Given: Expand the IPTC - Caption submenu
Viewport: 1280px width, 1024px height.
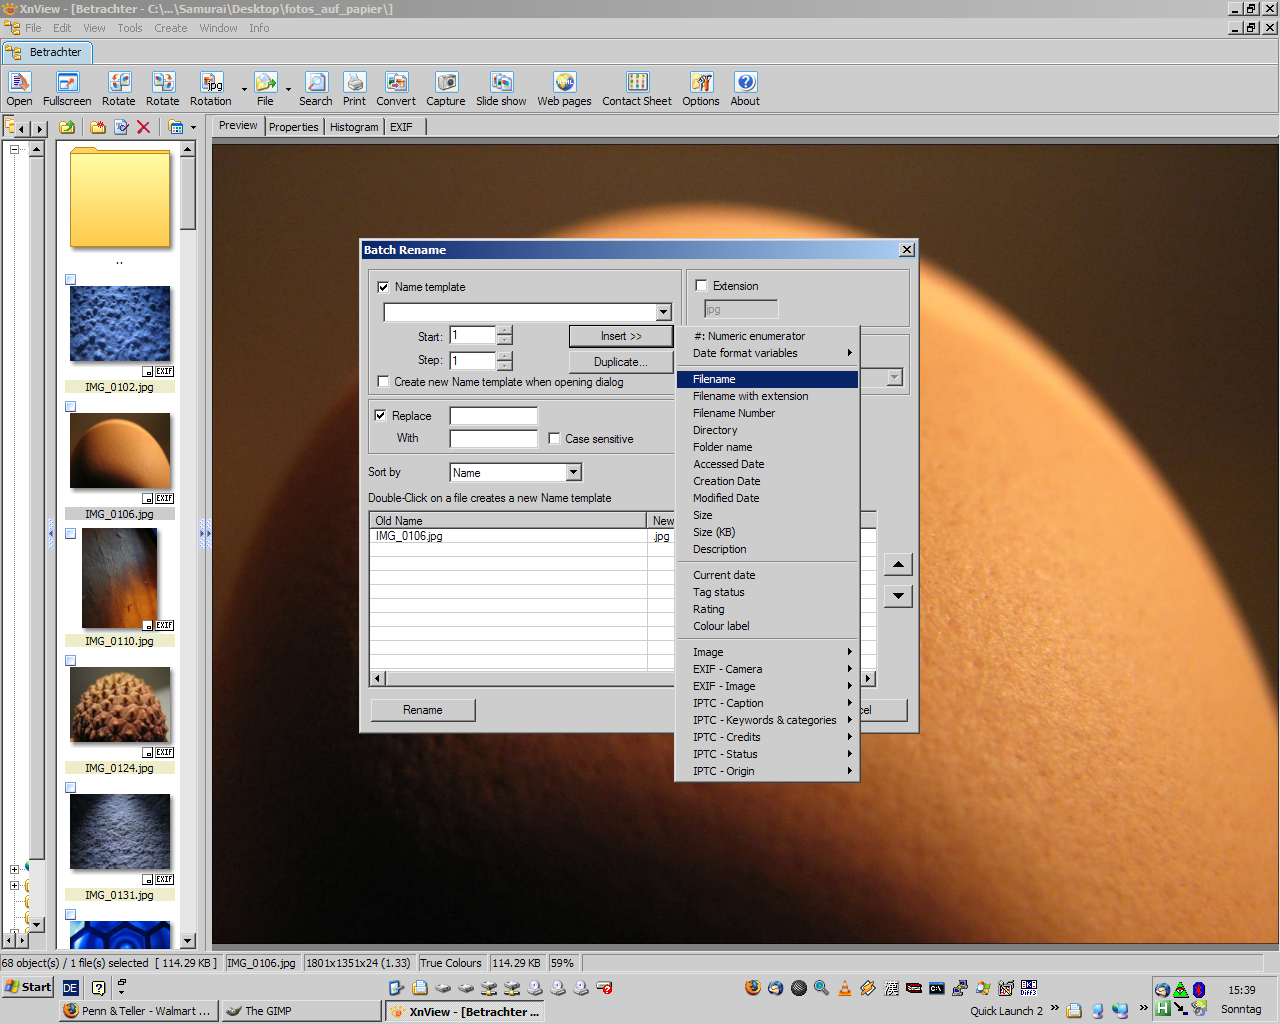Looking at the screenshot, I should click(767, 703).
